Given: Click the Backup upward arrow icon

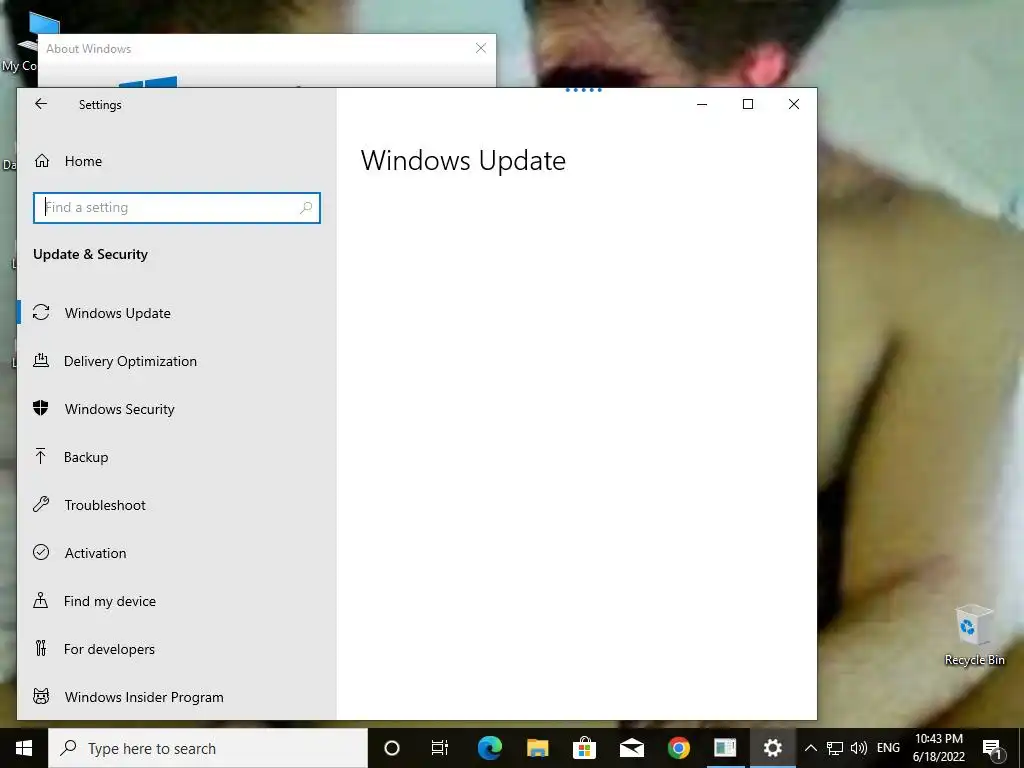Looking at the screenshot, I should [40, 456].
